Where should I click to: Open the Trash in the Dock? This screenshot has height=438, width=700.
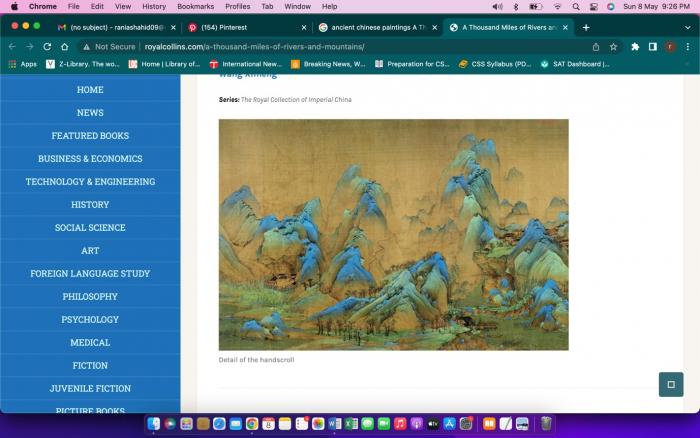(x=546, y=424)
